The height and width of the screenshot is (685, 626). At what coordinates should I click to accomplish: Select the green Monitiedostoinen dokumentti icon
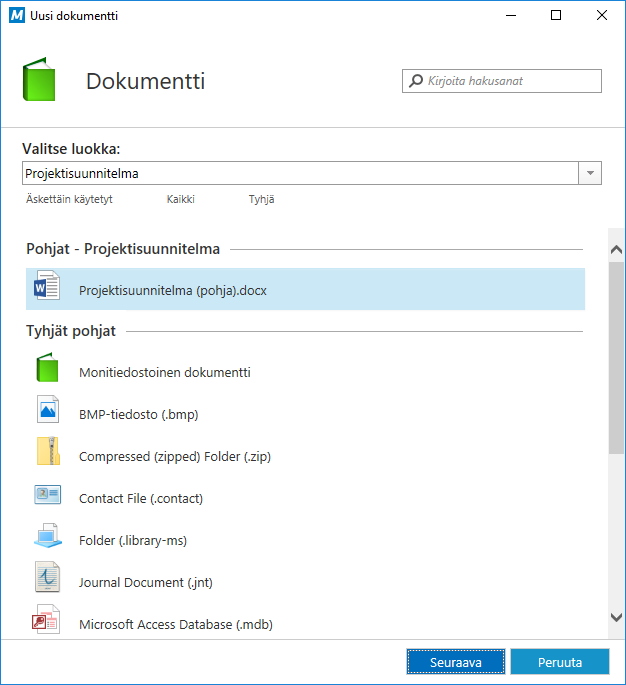(x=47, y=370)
